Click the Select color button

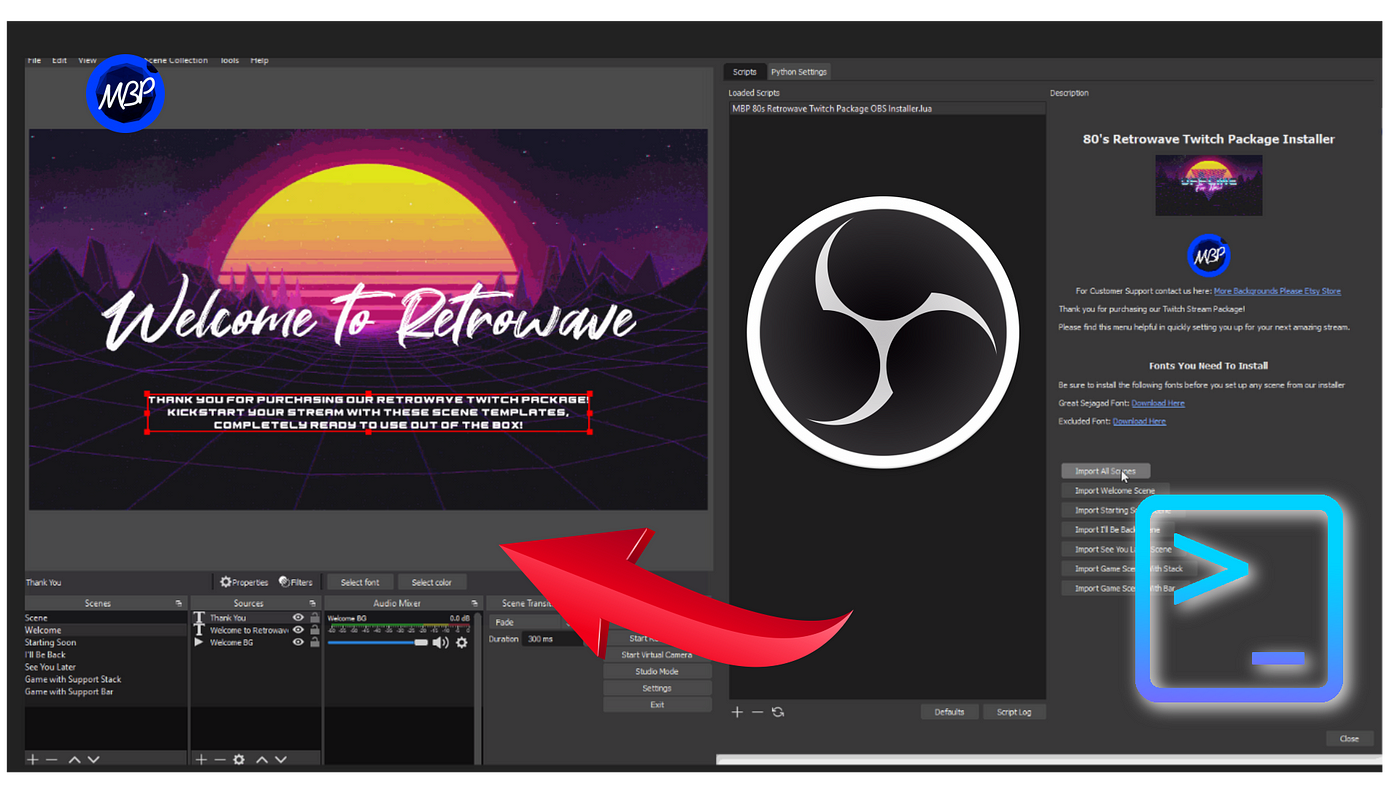[432, 582]
